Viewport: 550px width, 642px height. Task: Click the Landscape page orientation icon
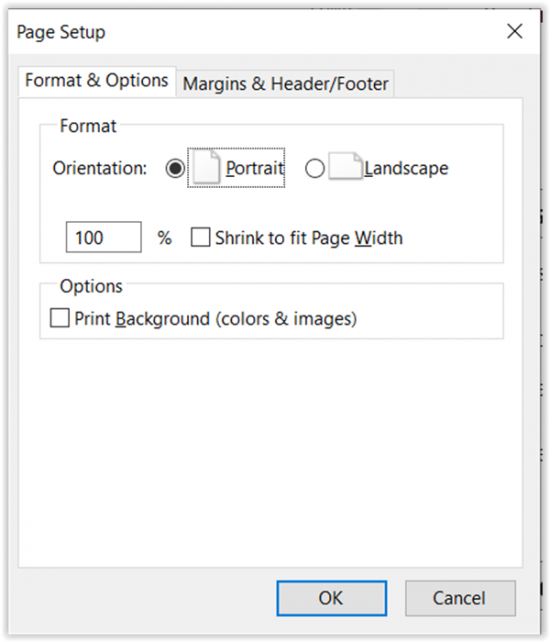(345, 166)
